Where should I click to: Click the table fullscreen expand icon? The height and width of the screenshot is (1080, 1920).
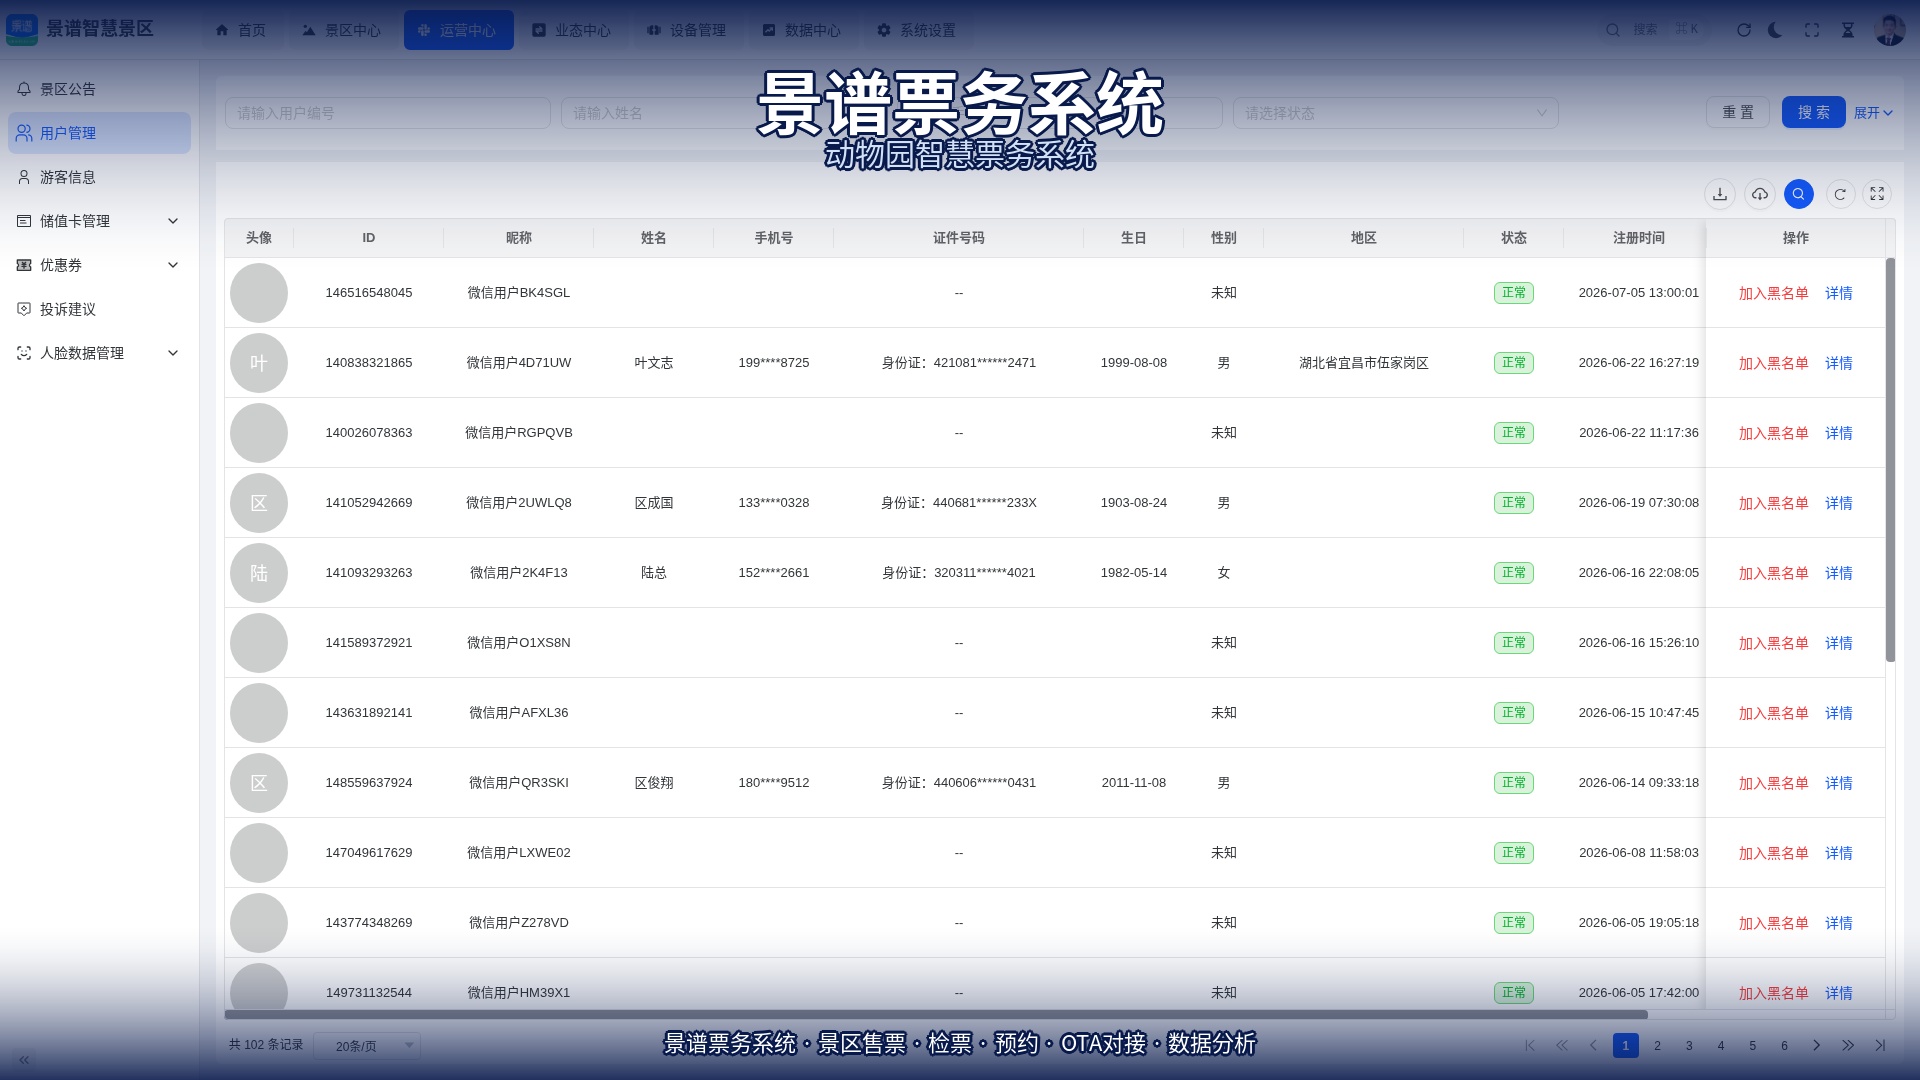point(1878,194)
